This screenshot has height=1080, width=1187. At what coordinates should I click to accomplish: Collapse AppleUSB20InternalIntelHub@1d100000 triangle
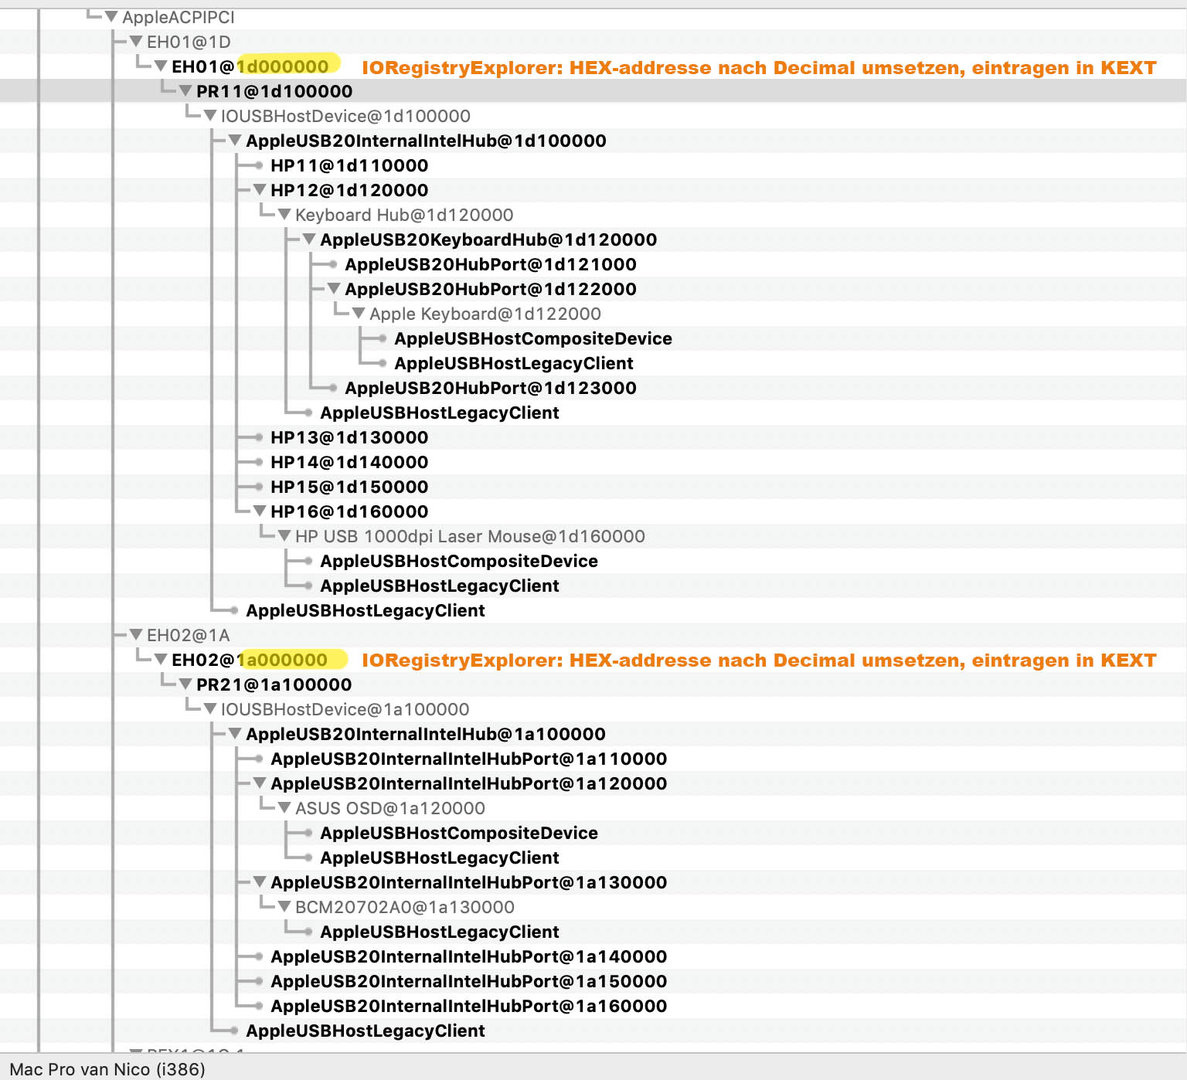(235, 140)
